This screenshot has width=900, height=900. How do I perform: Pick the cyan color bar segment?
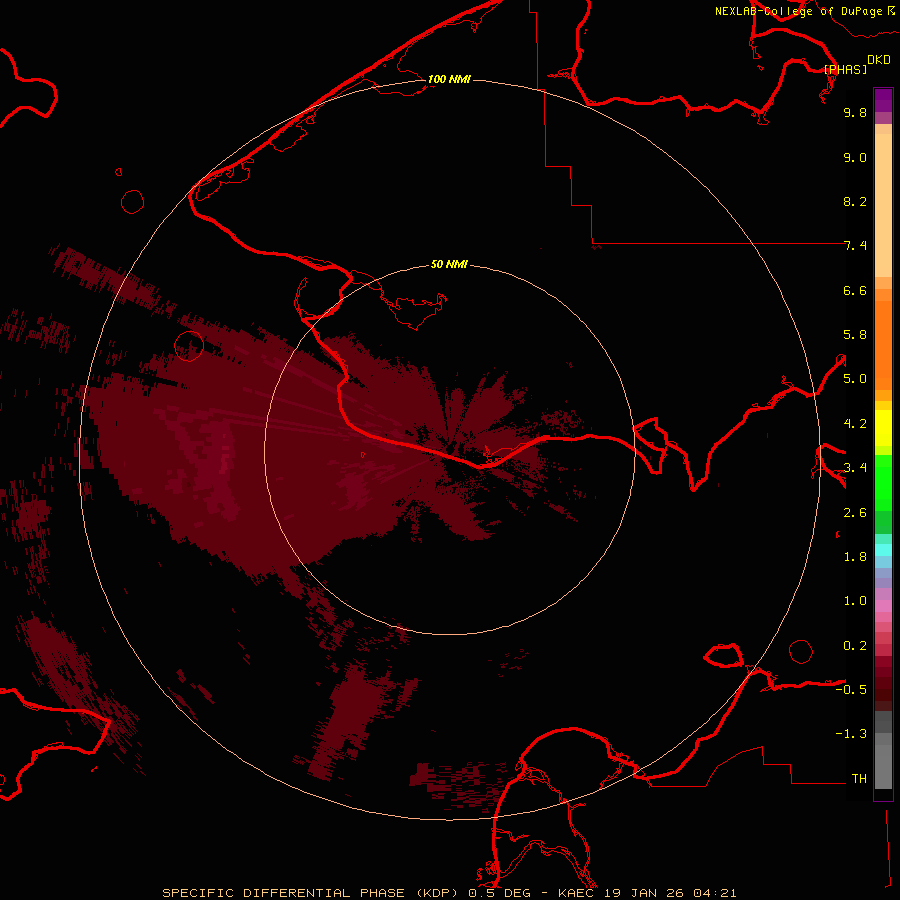883,550
